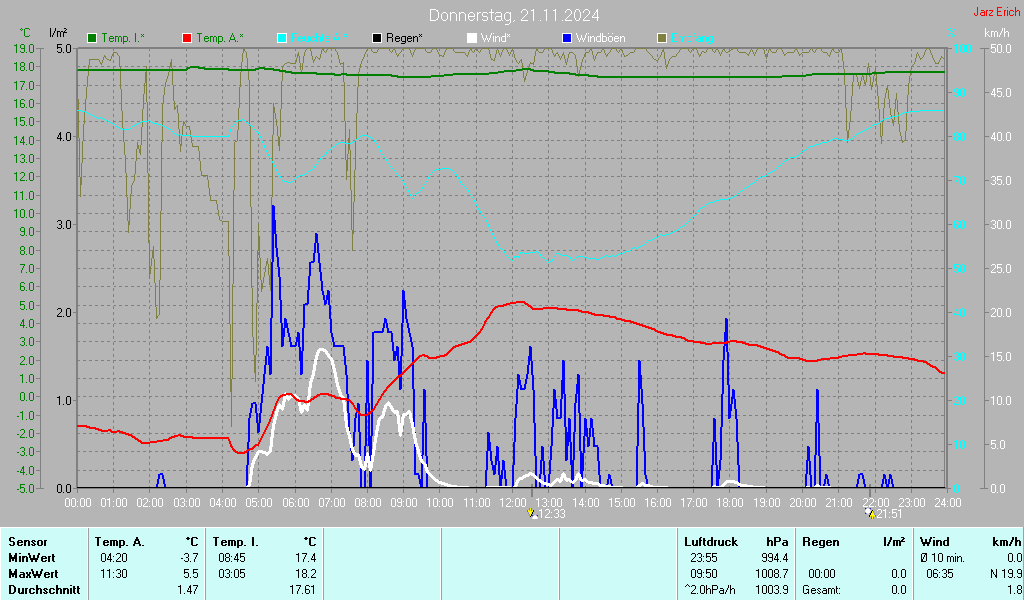Click the '18:00' time axis label

click(x=730, y=503)
